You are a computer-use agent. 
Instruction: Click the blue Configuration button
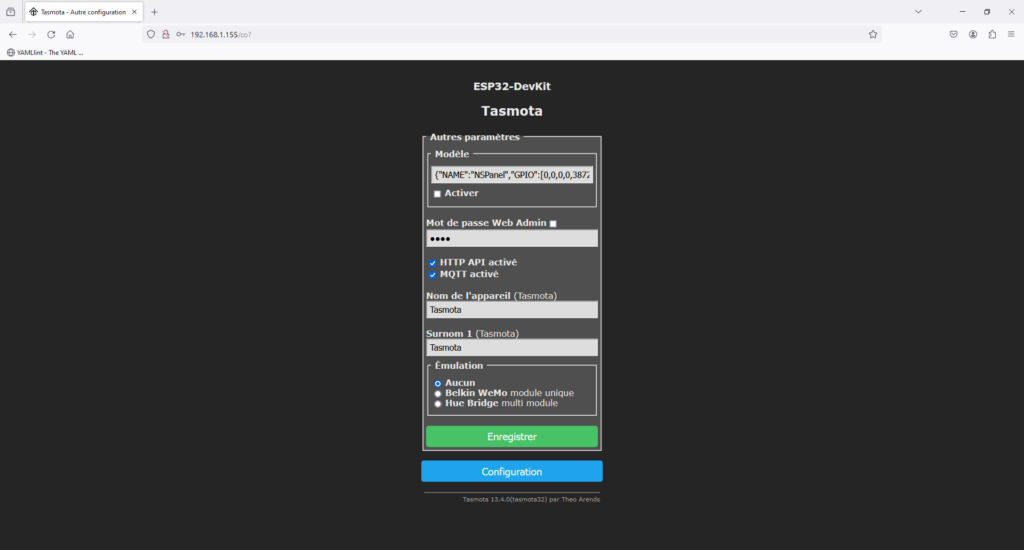pos(511,472)
